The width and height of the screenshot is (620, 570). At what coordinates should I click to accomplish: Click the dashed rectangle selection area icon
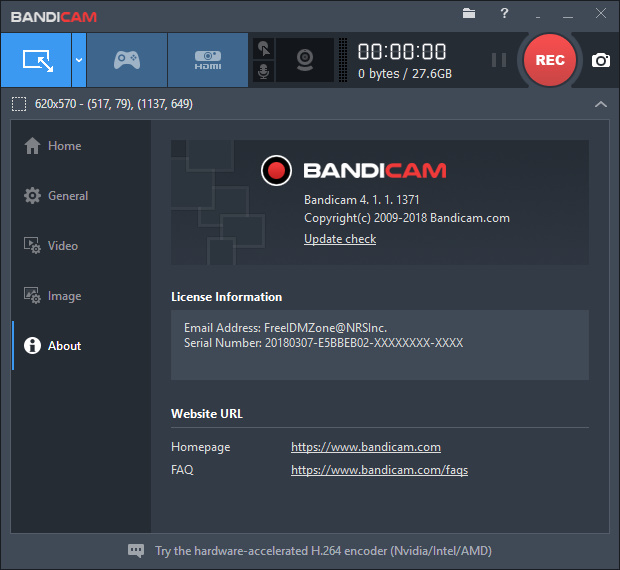19,104
